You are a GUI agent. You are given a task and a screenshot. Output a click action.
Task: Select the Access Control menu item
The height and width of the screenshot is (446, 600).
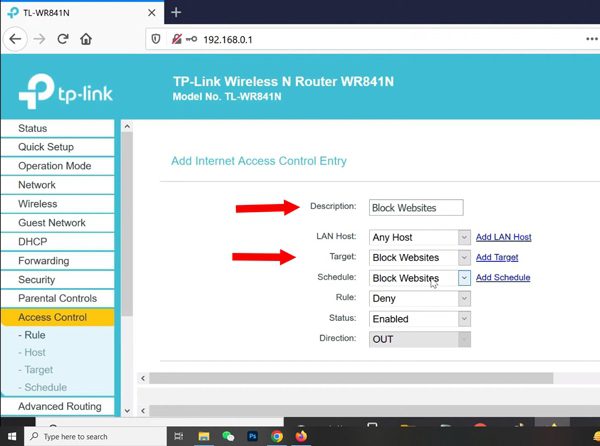coord(57,317)
